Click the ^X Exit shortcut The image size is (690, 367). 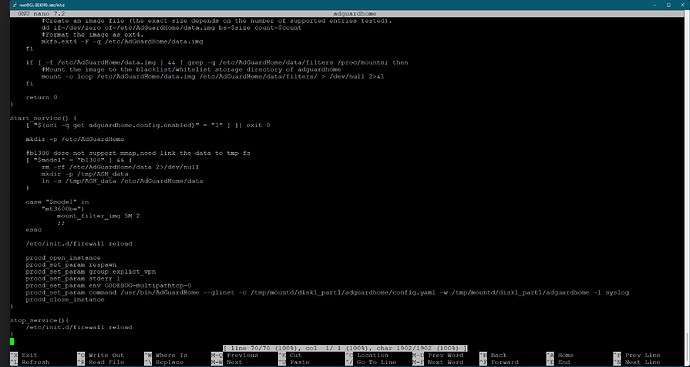[x=24, y=355]
